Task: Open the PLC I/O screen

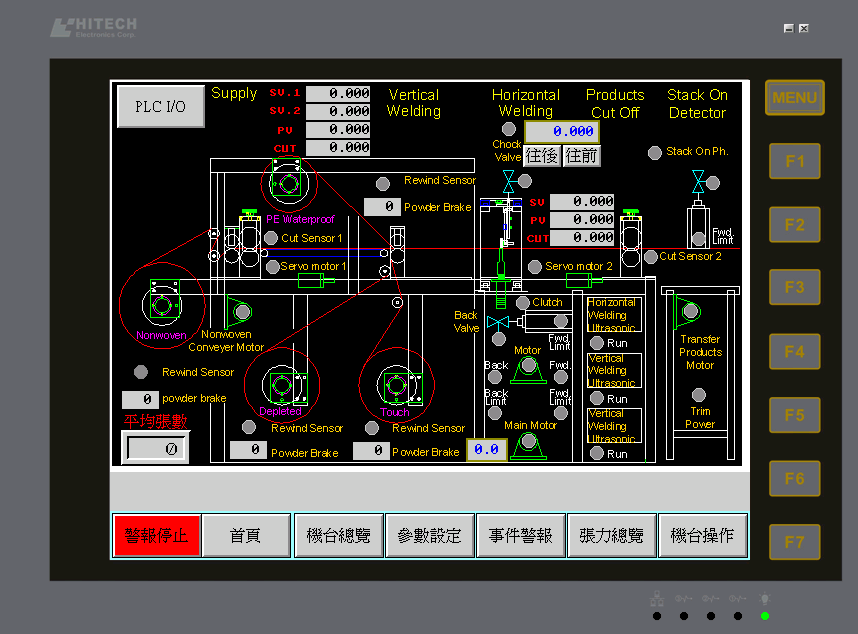Action: coord(161,107)
